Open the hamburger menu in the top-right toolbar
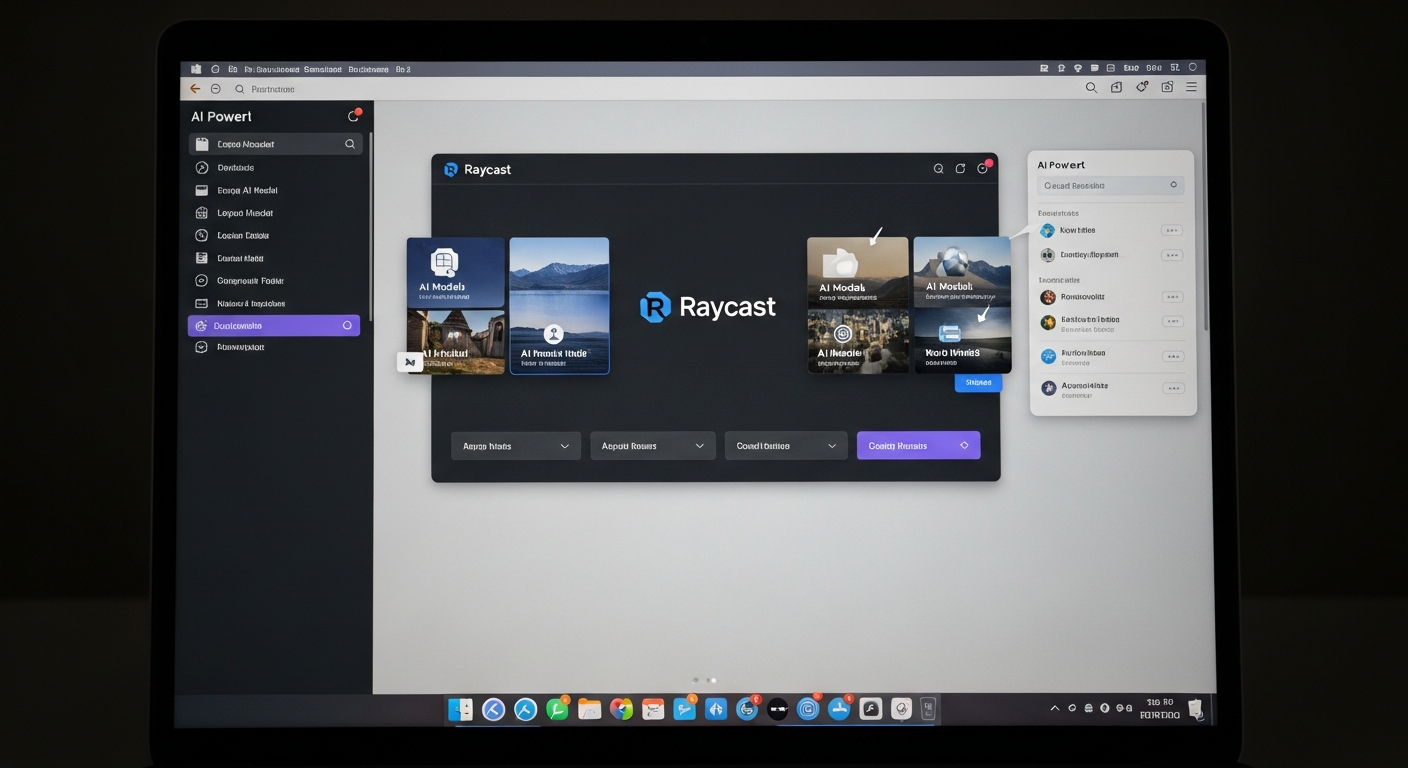This screenshot has width=1408, height=768. point(1191,88)
